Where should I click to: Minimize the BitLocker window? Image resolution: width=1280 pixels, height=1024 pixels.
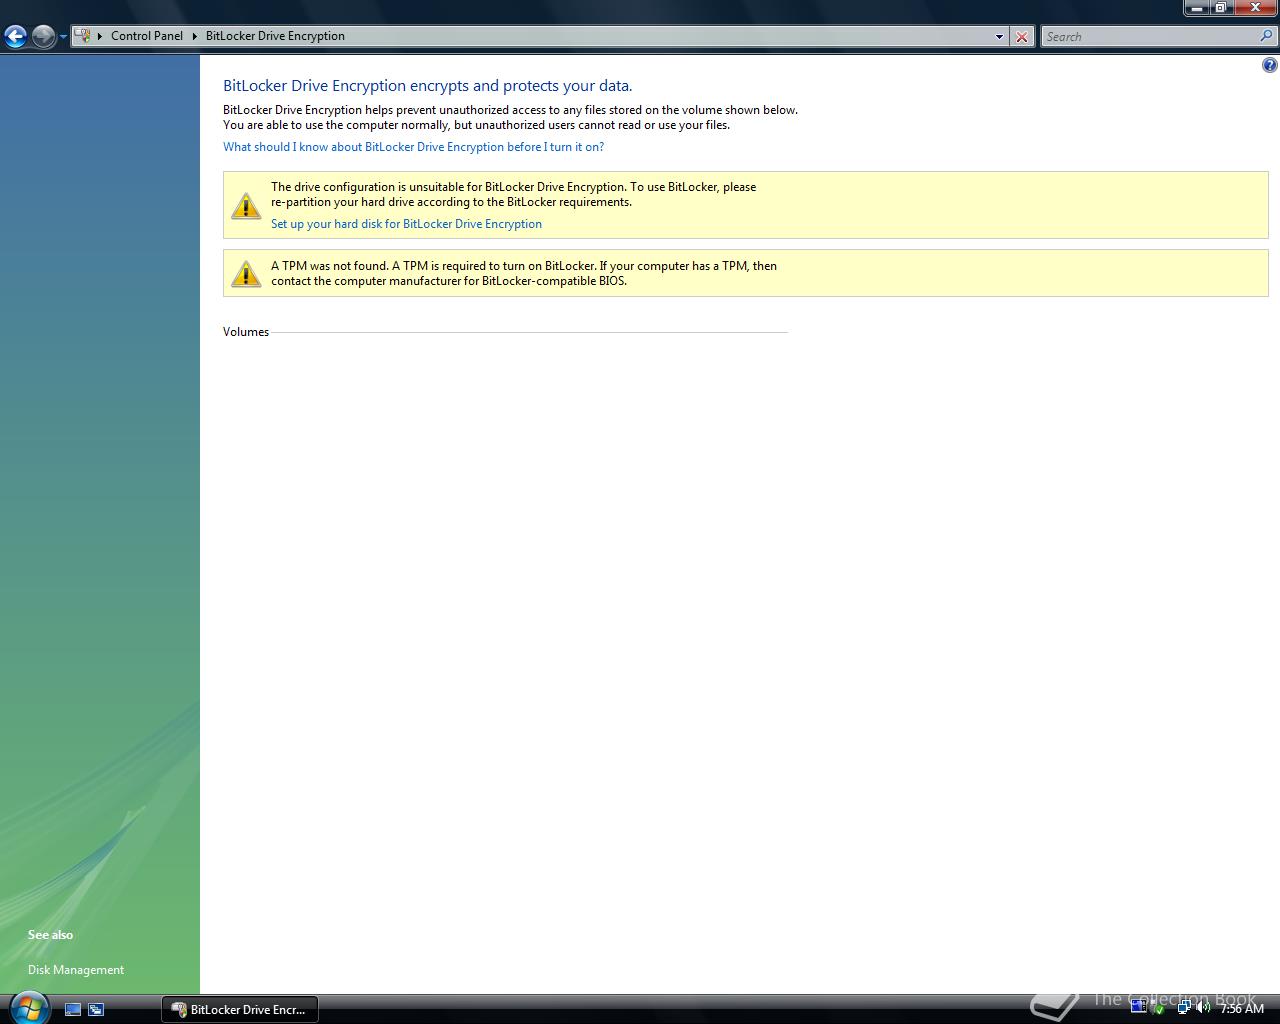1197,8
